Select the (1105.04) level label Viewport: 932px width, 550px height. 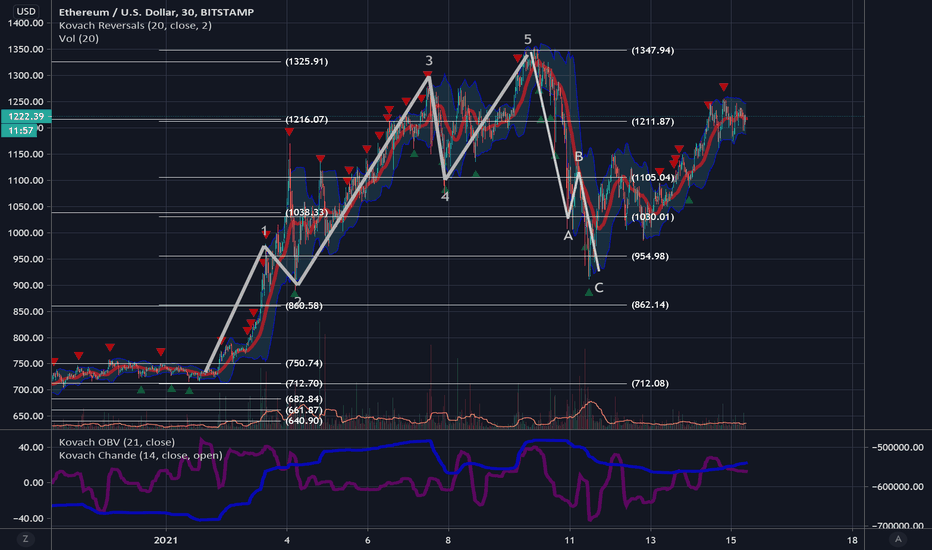(x=653, y=177)
